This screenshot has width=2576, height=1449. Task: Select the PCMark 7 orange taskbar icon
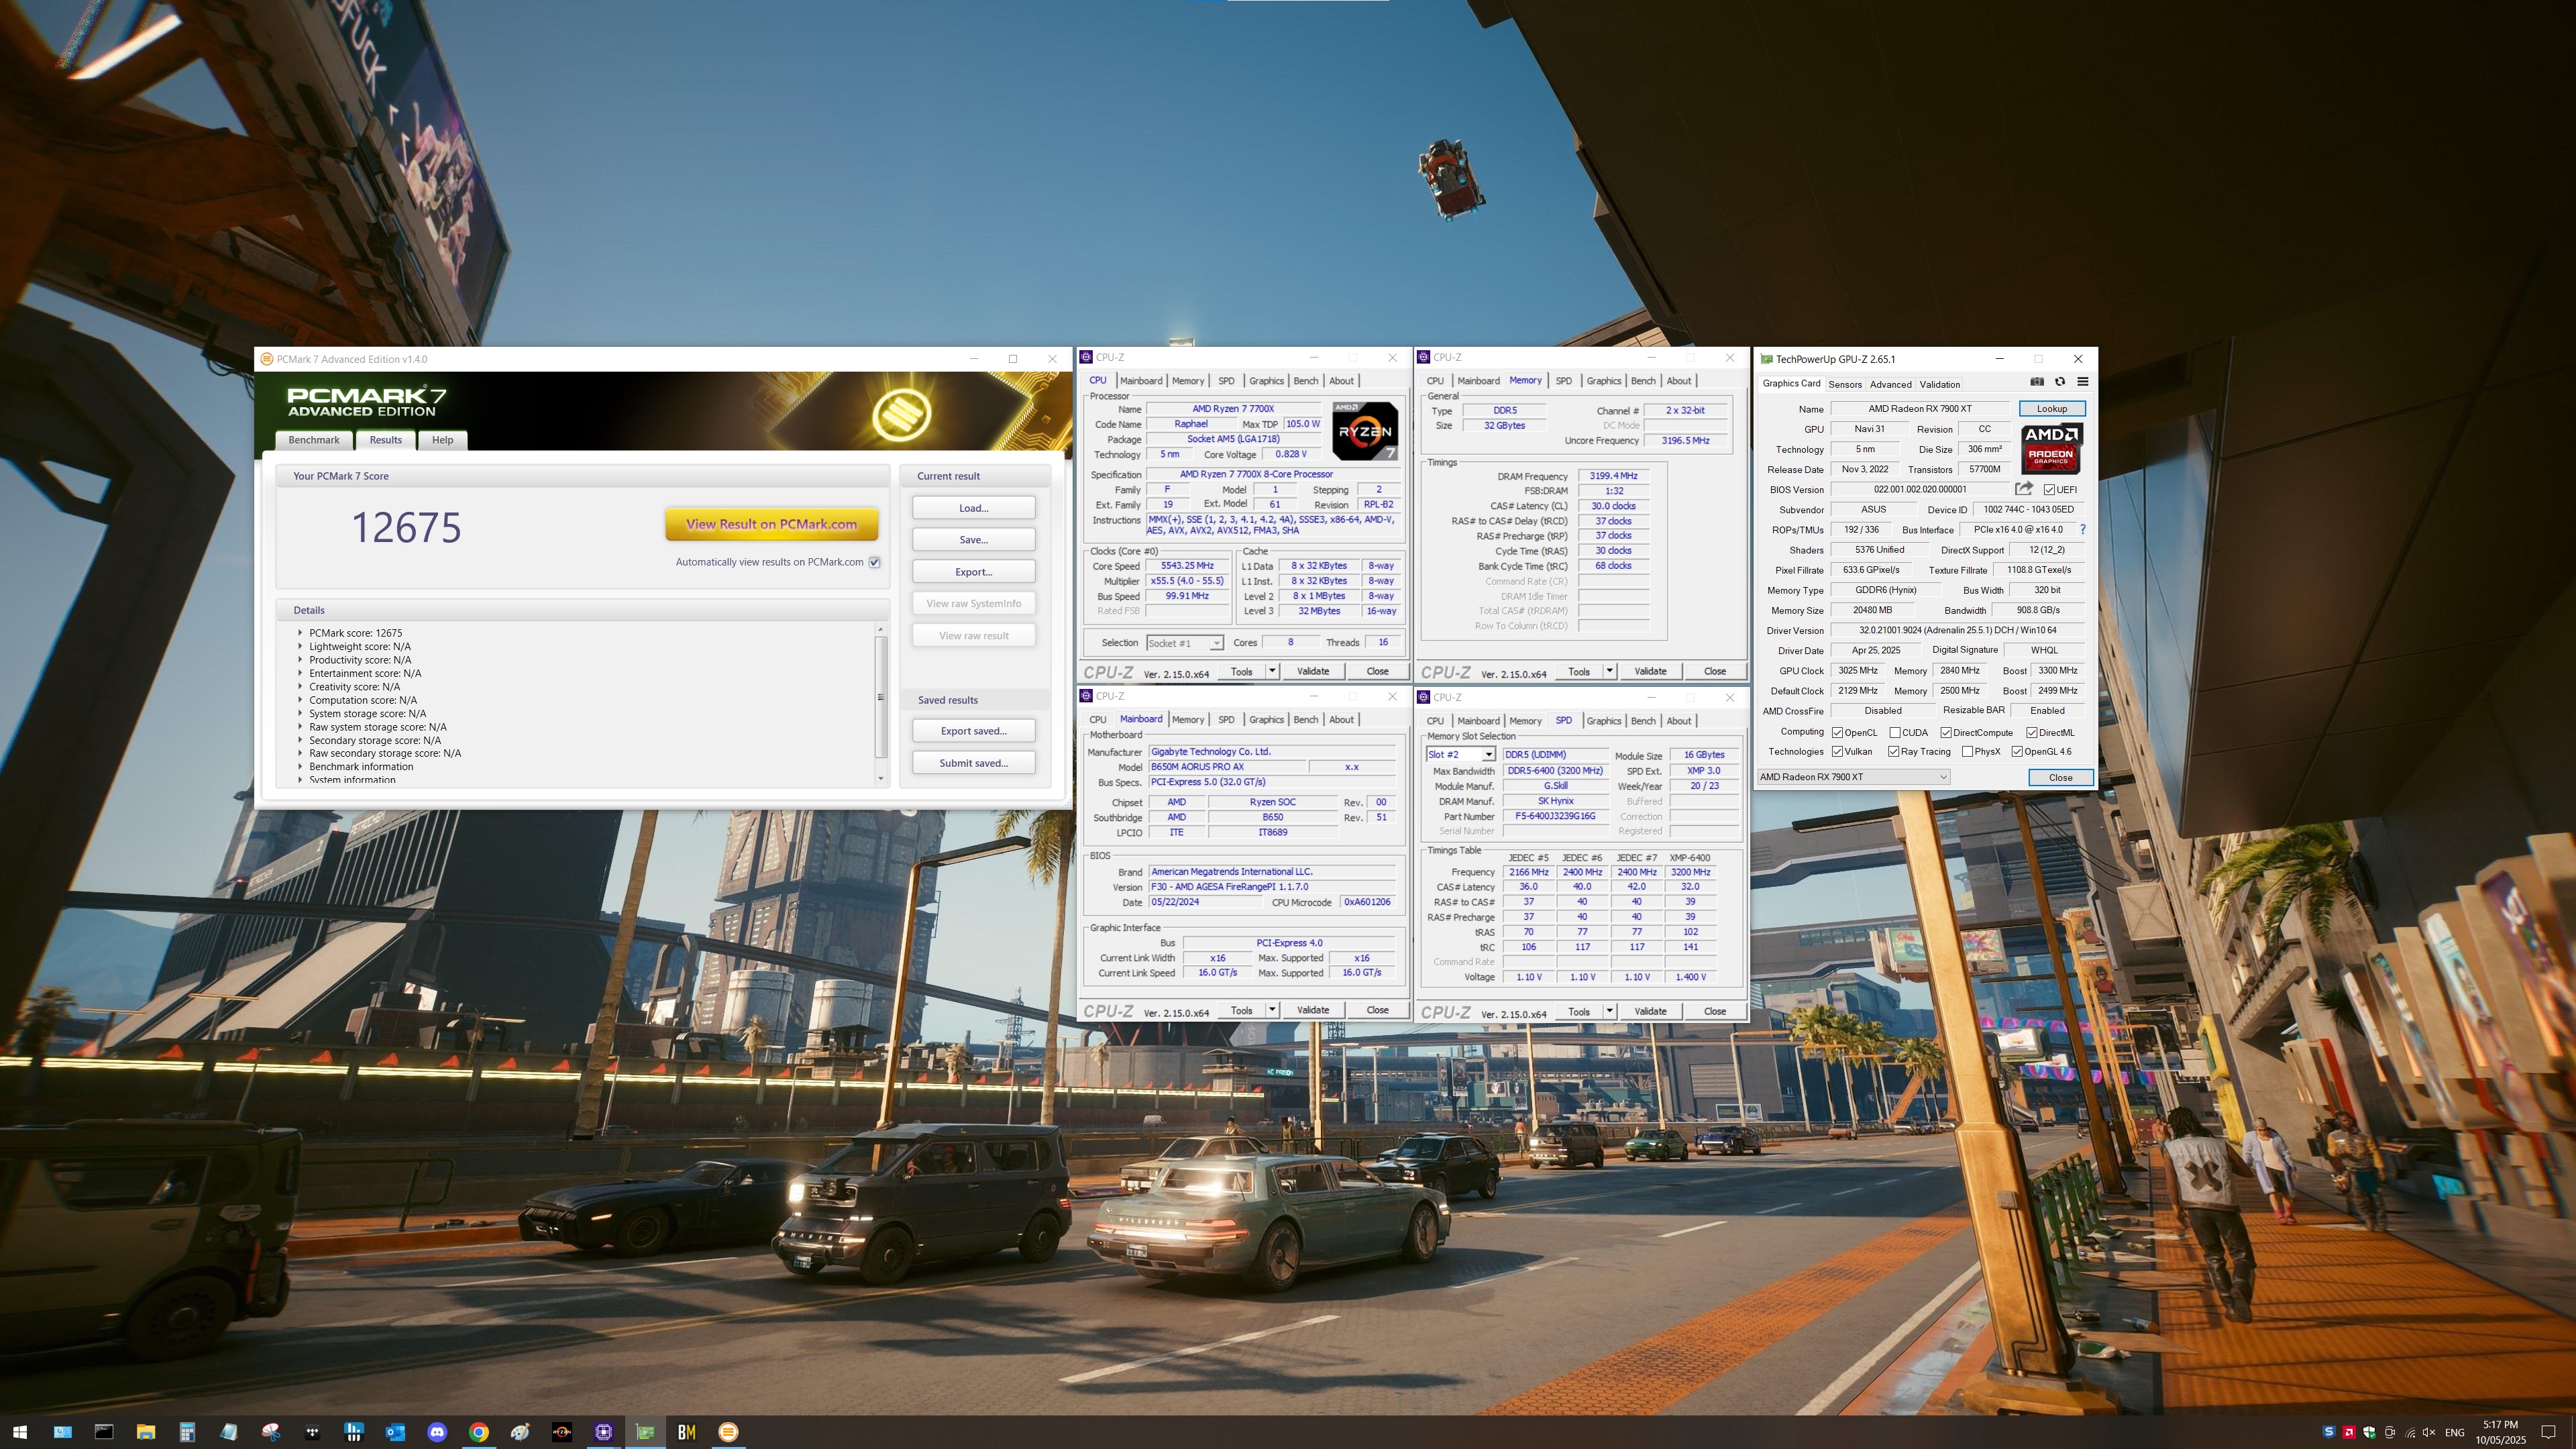(x=729, y=1432)
